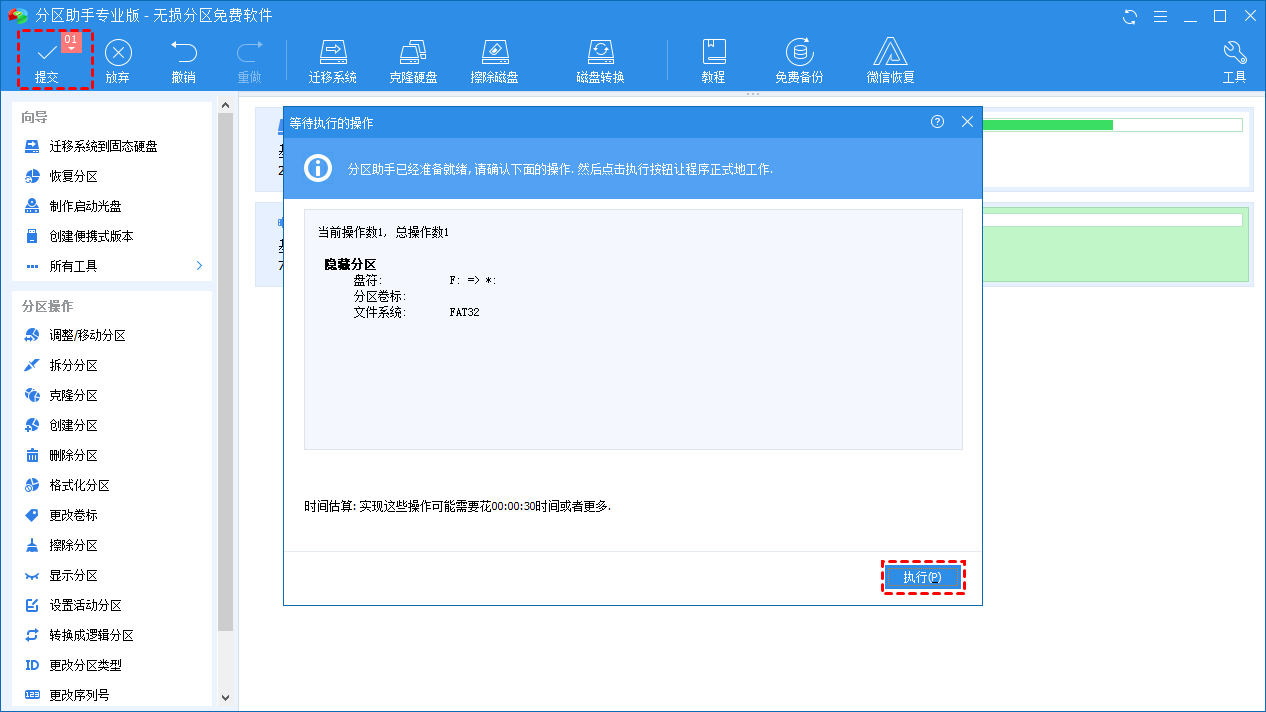Select 更改序列号 operation
This screenshot has width=1266, height=712.
click(x=80, y=695)
